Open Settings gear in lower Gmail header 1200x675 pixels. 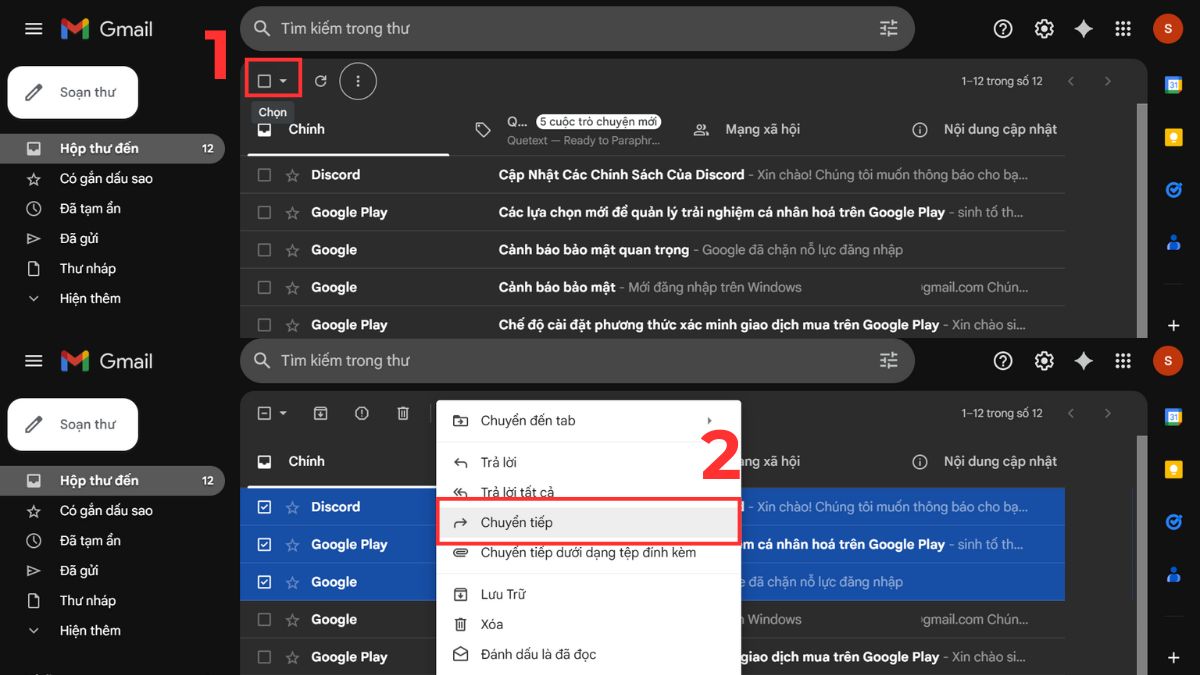click(x=1044, y=361)
